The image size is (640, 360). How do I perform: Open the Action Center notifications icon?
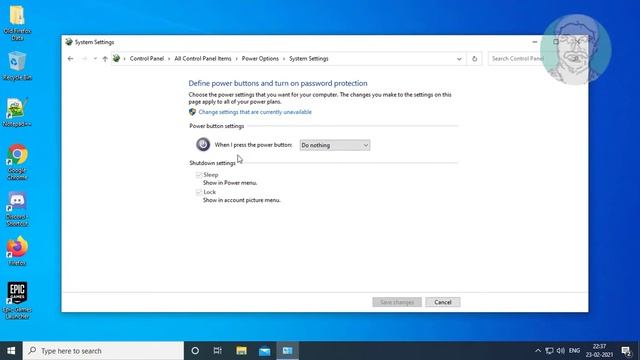tap(626, 351)
